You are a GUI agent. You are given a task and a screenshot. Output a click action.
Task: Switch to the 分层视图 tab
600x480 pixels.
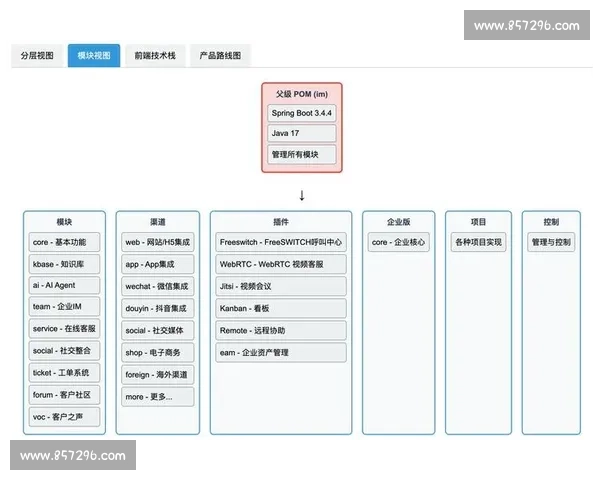click(38, 56)
